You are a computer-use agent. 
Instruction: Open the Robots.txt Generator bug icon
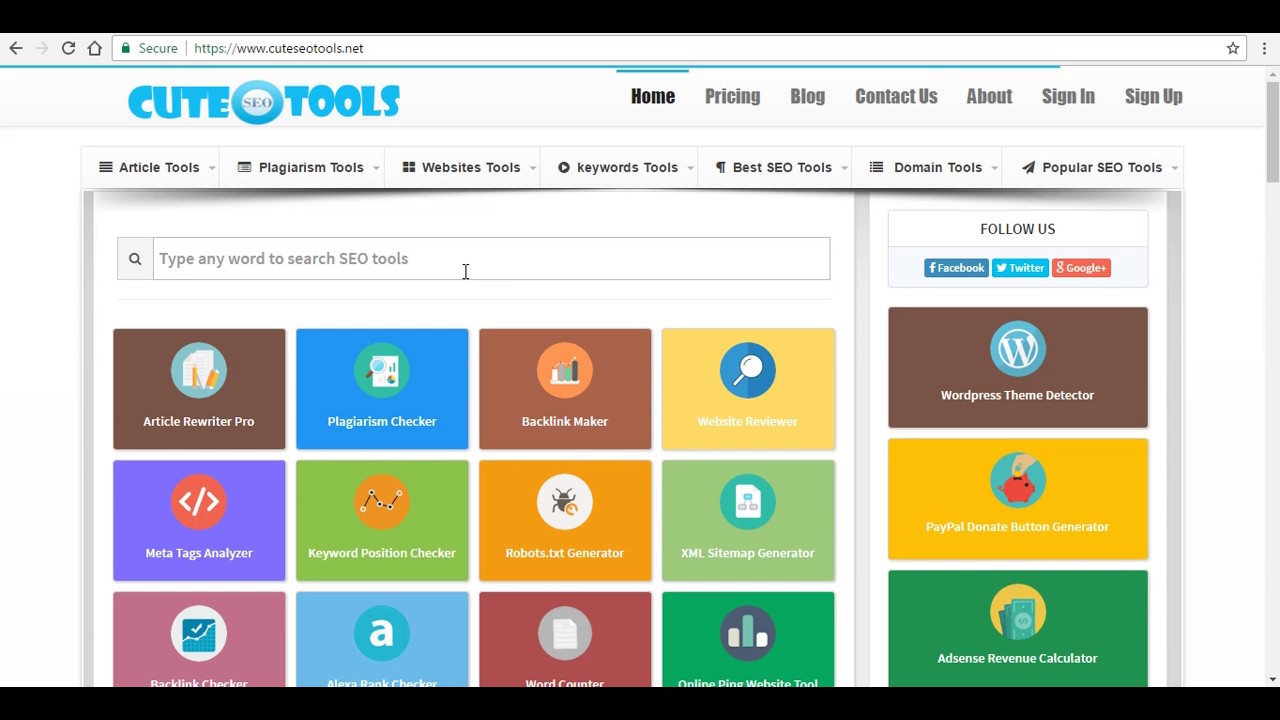[x=565, y=502]
